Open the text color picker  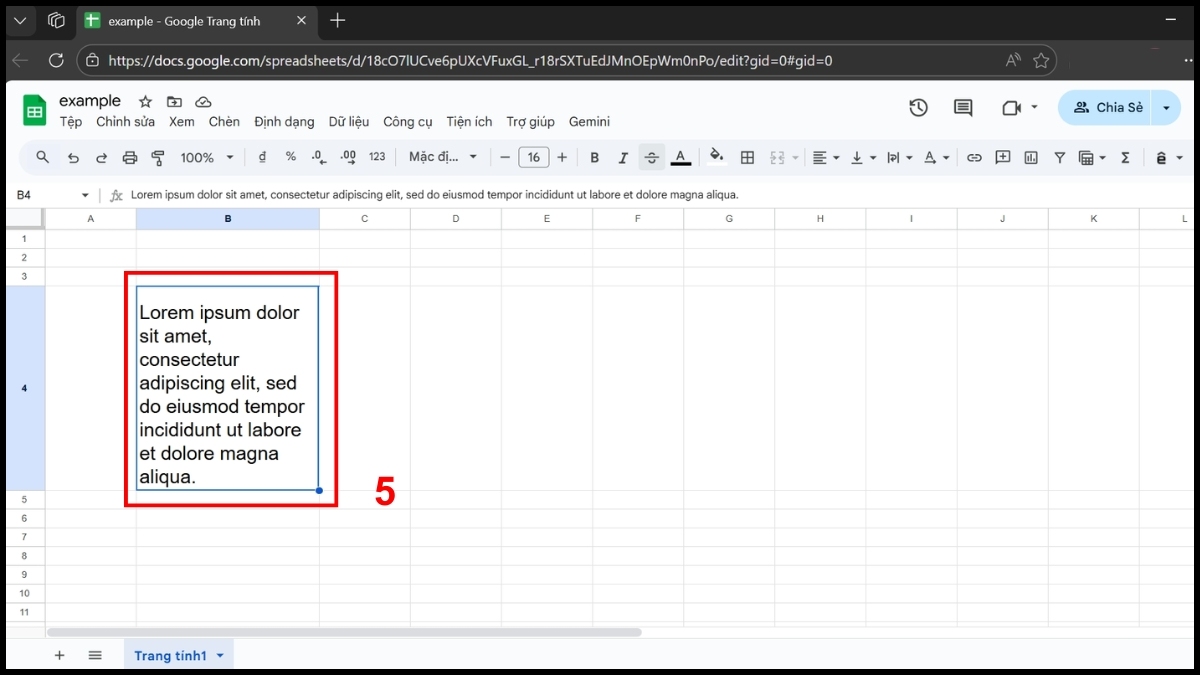[681, 157]
